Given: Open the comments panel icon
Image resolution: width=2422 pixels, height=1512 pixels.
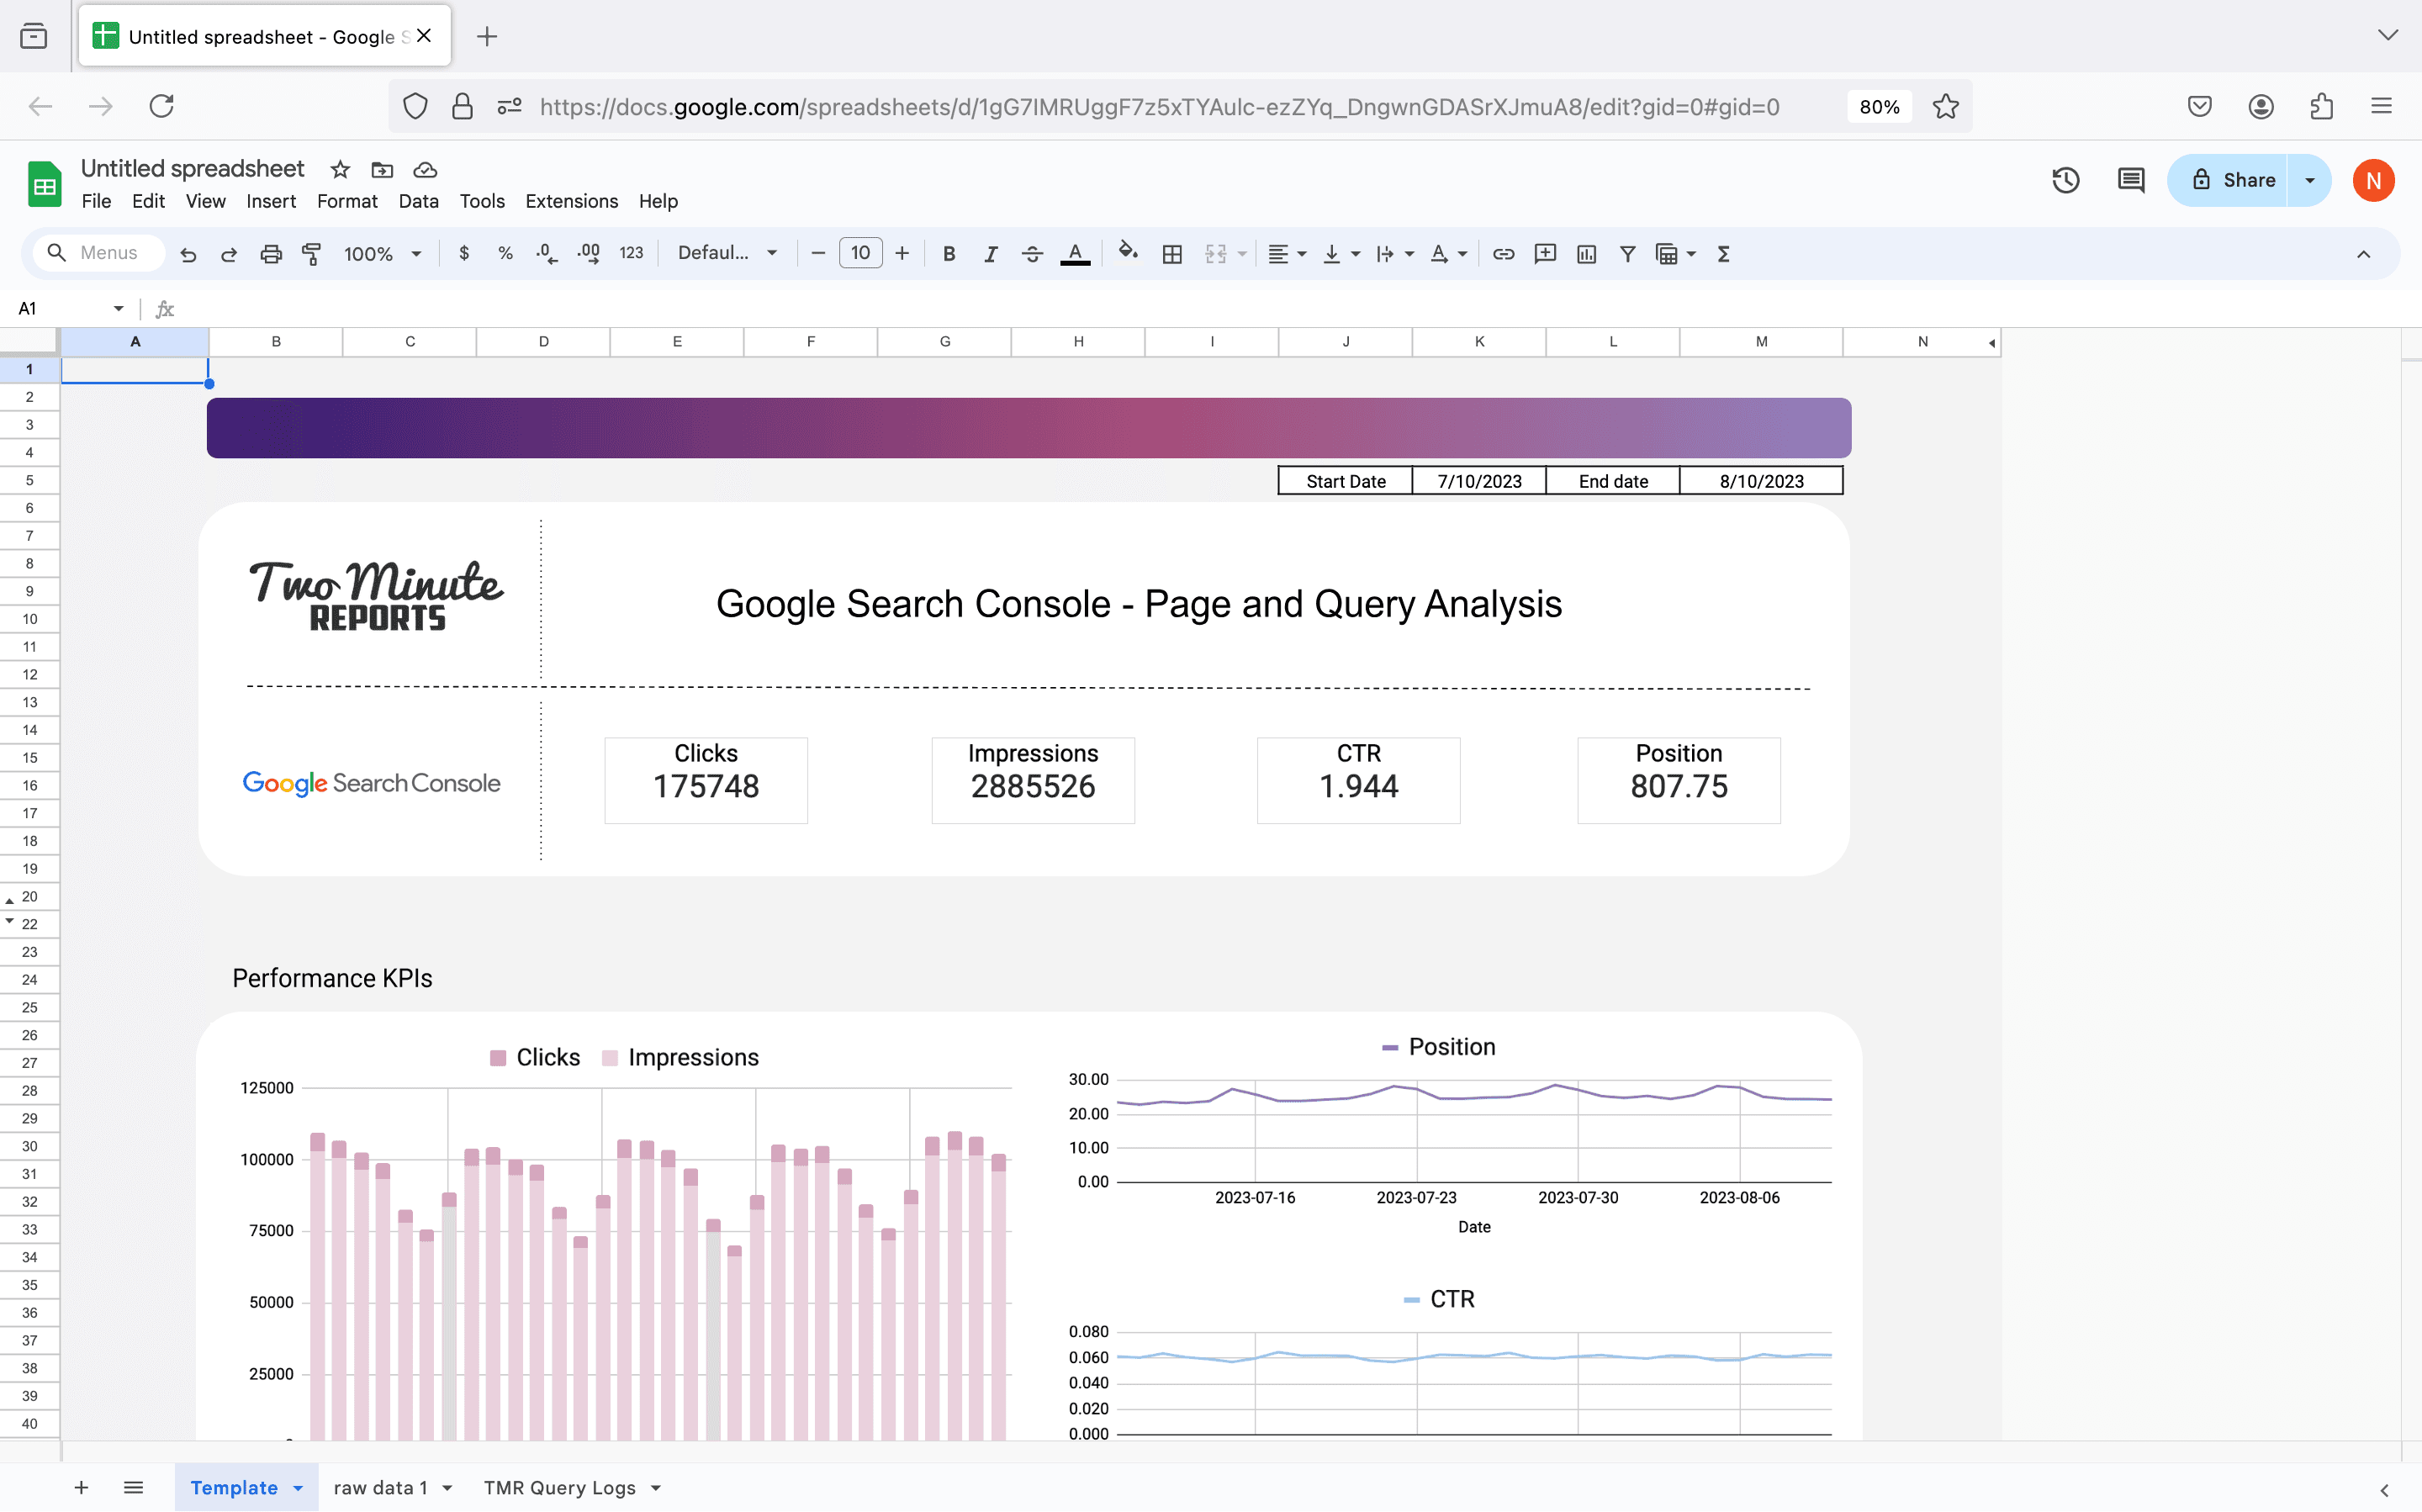Looking at the screenshot, I should 2130,181.
